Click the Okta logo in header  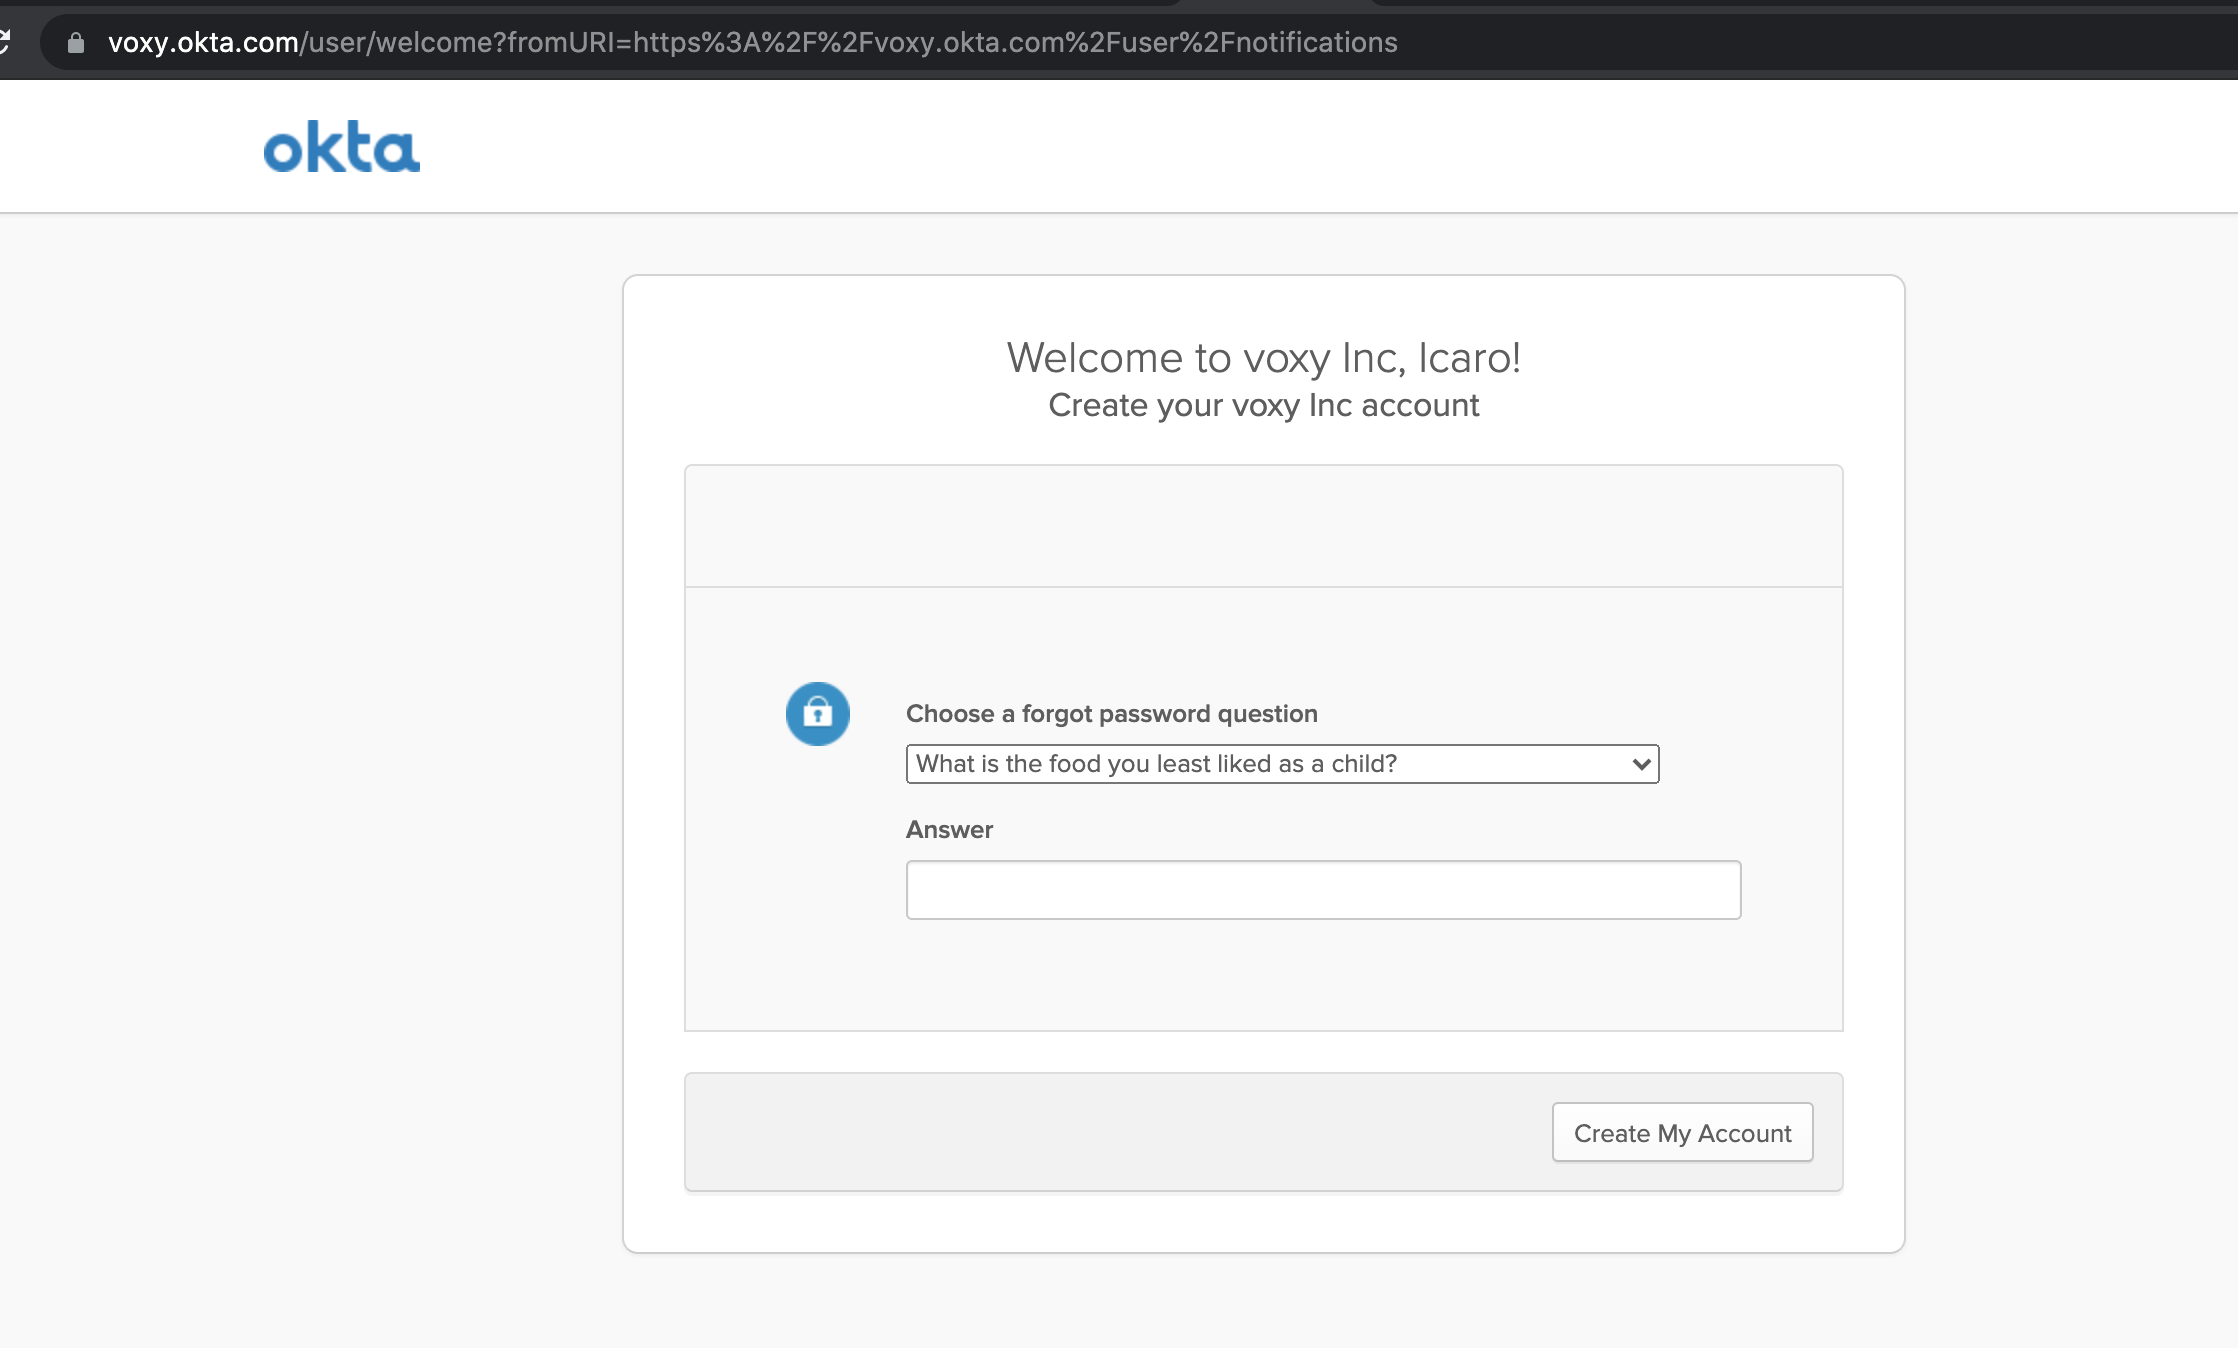[341, 147]
